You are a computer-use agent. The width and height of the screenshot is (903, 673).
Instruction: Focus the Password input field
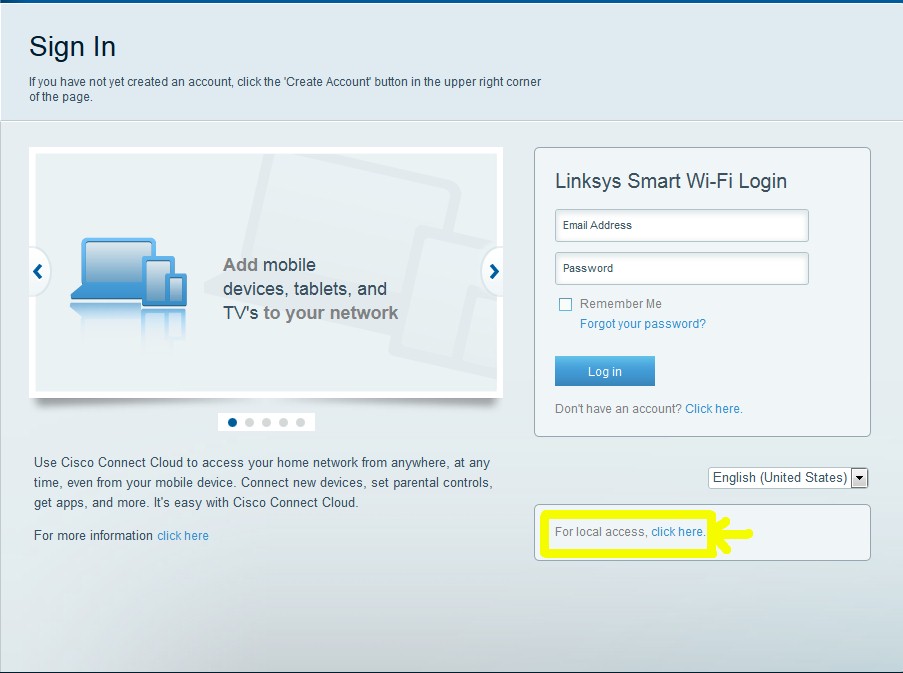[682, 268]
